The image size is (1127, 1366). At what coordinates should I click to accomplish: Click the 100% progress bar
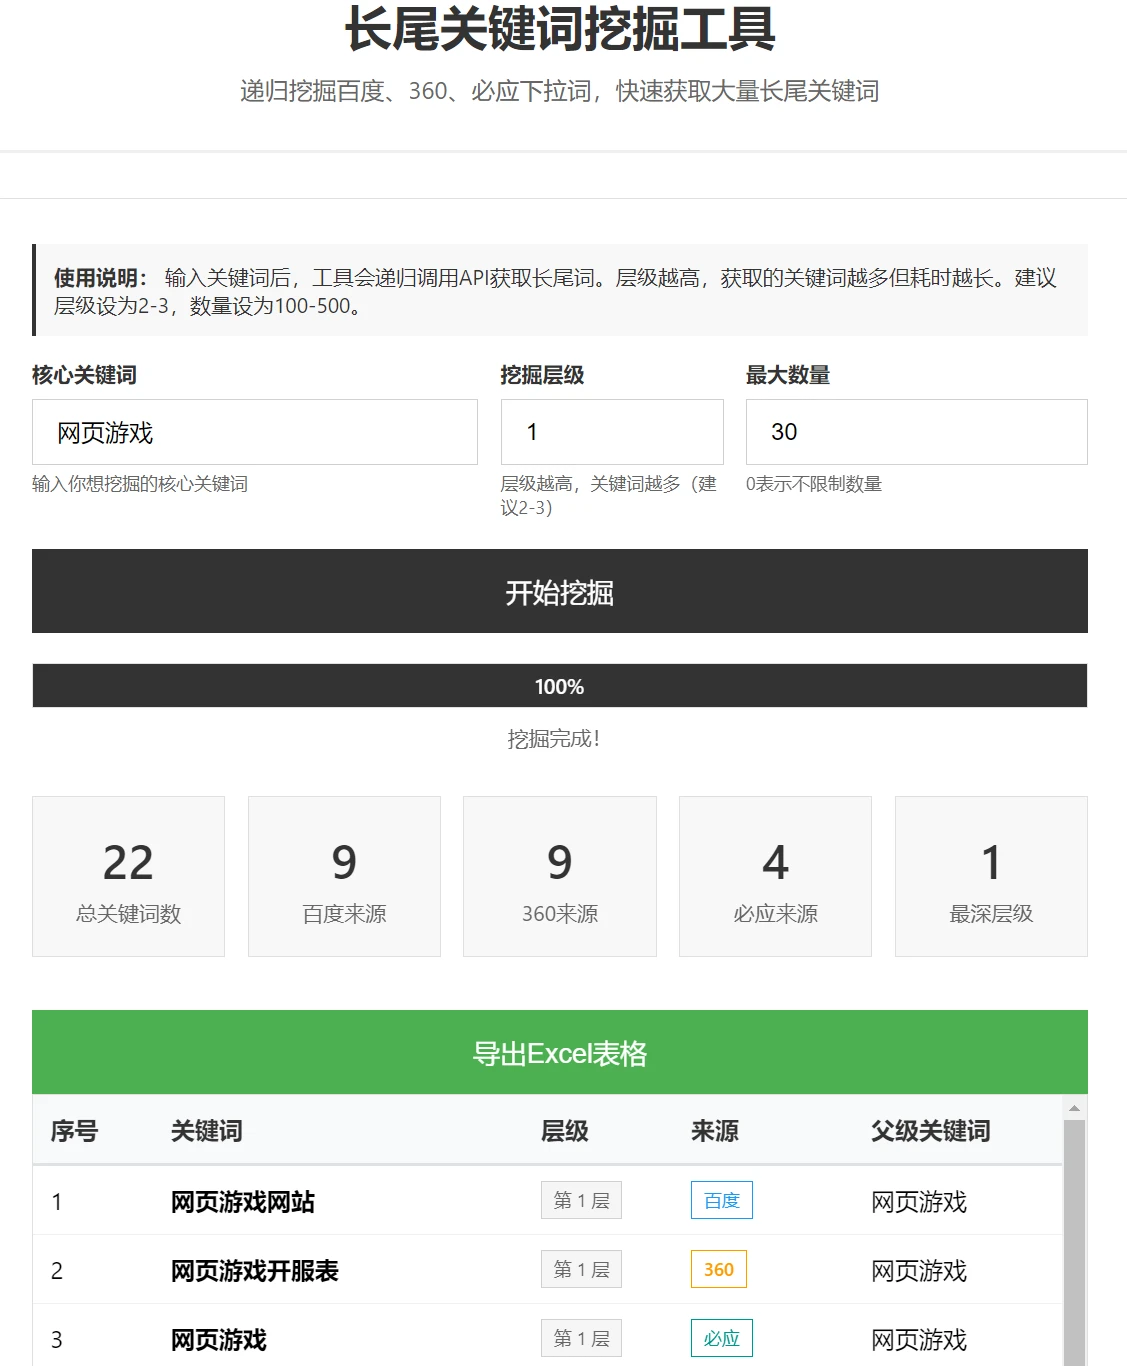point(559,686)
